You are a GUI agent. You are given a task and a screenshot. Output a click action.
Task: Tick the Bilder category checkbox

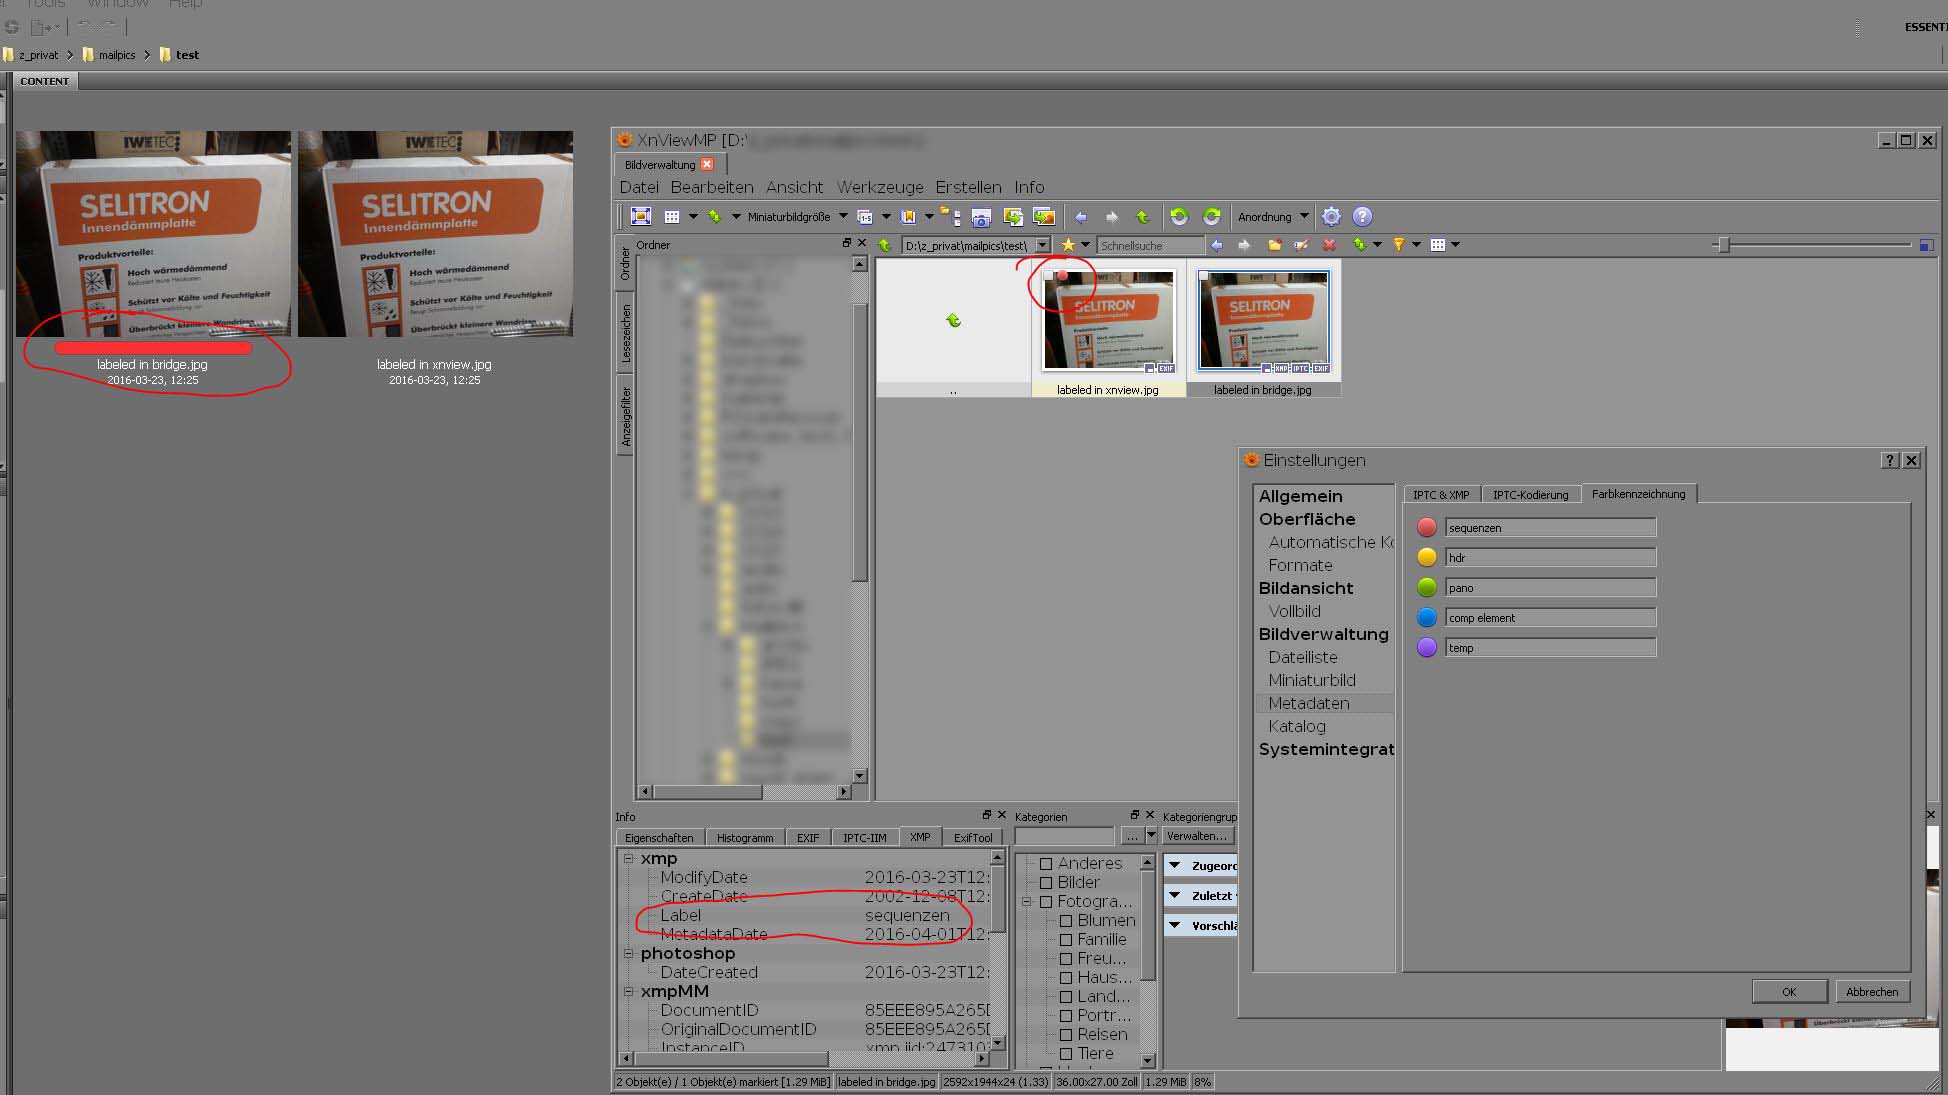[1046, 883]
